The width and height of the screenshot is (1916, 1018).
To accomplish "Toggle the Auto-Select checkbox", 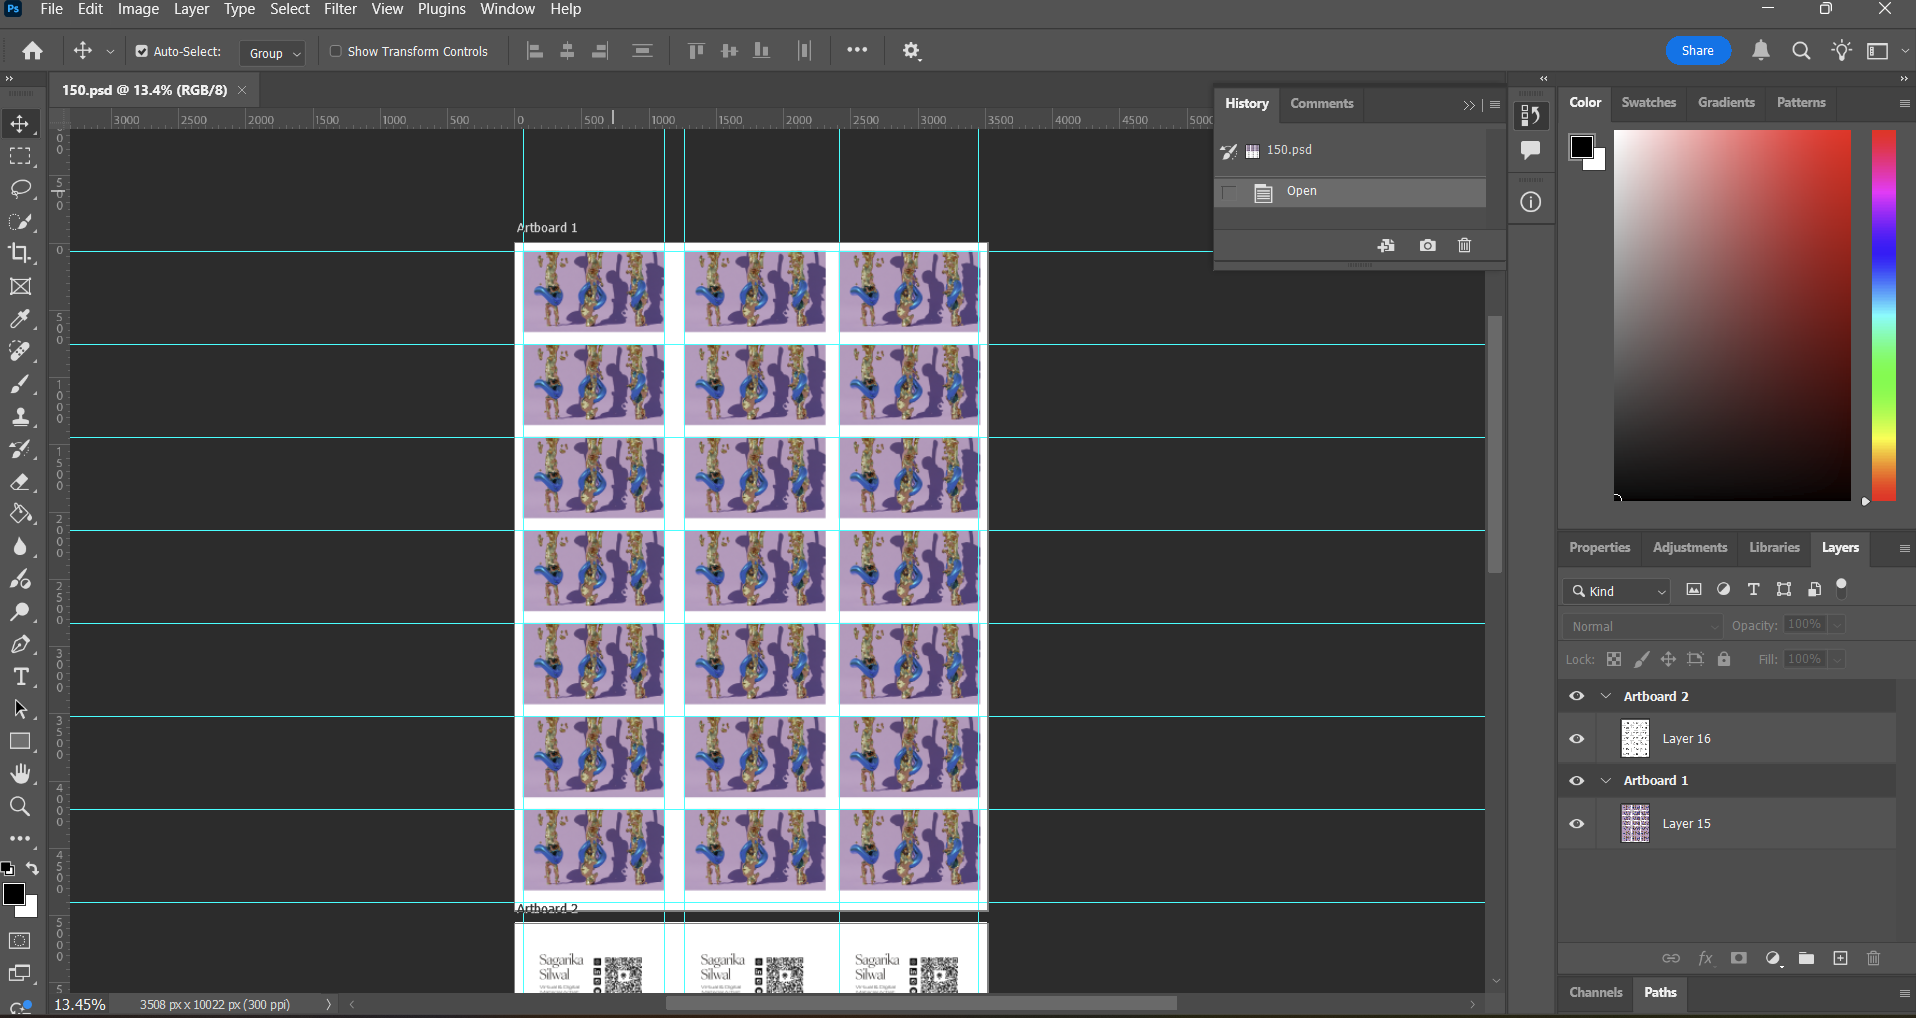I will click(141, 51).
